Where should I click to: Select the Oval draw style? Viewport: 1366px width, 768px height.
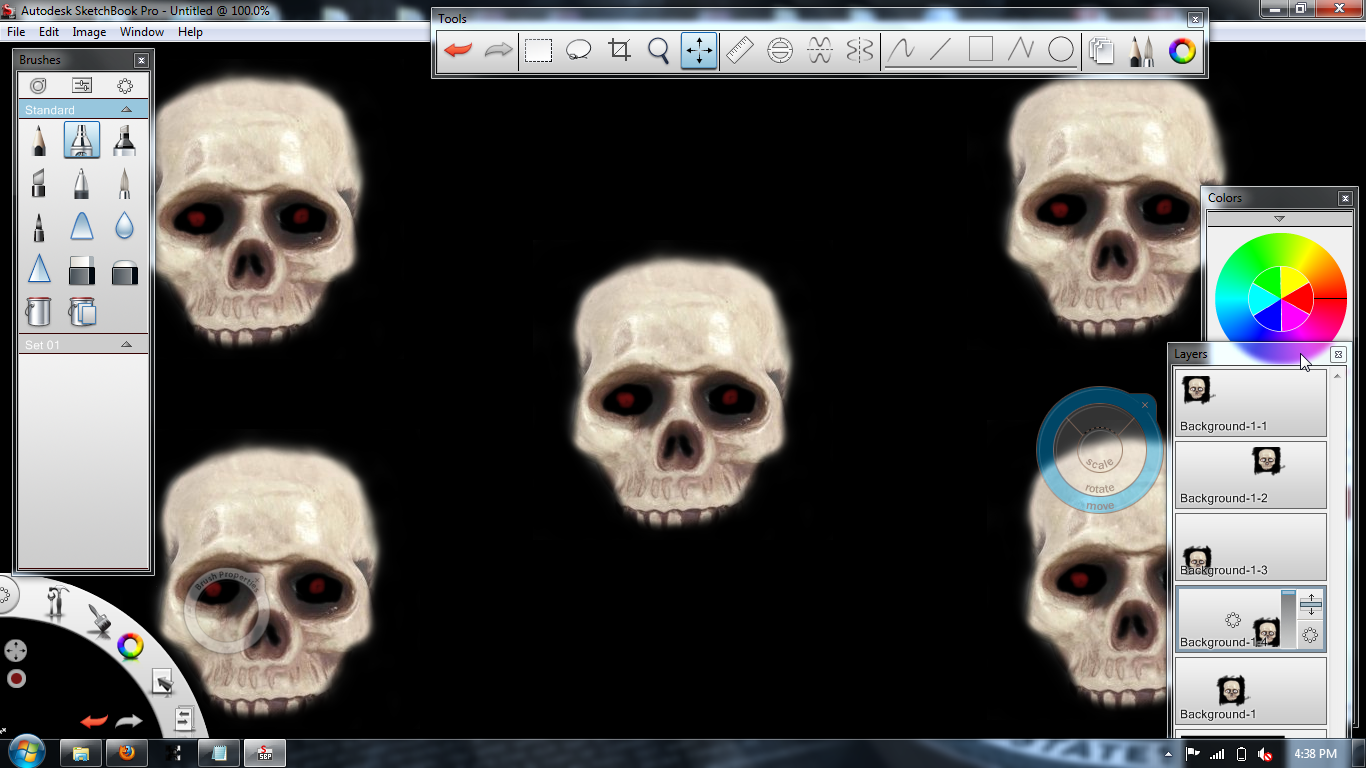[1061, 50]
